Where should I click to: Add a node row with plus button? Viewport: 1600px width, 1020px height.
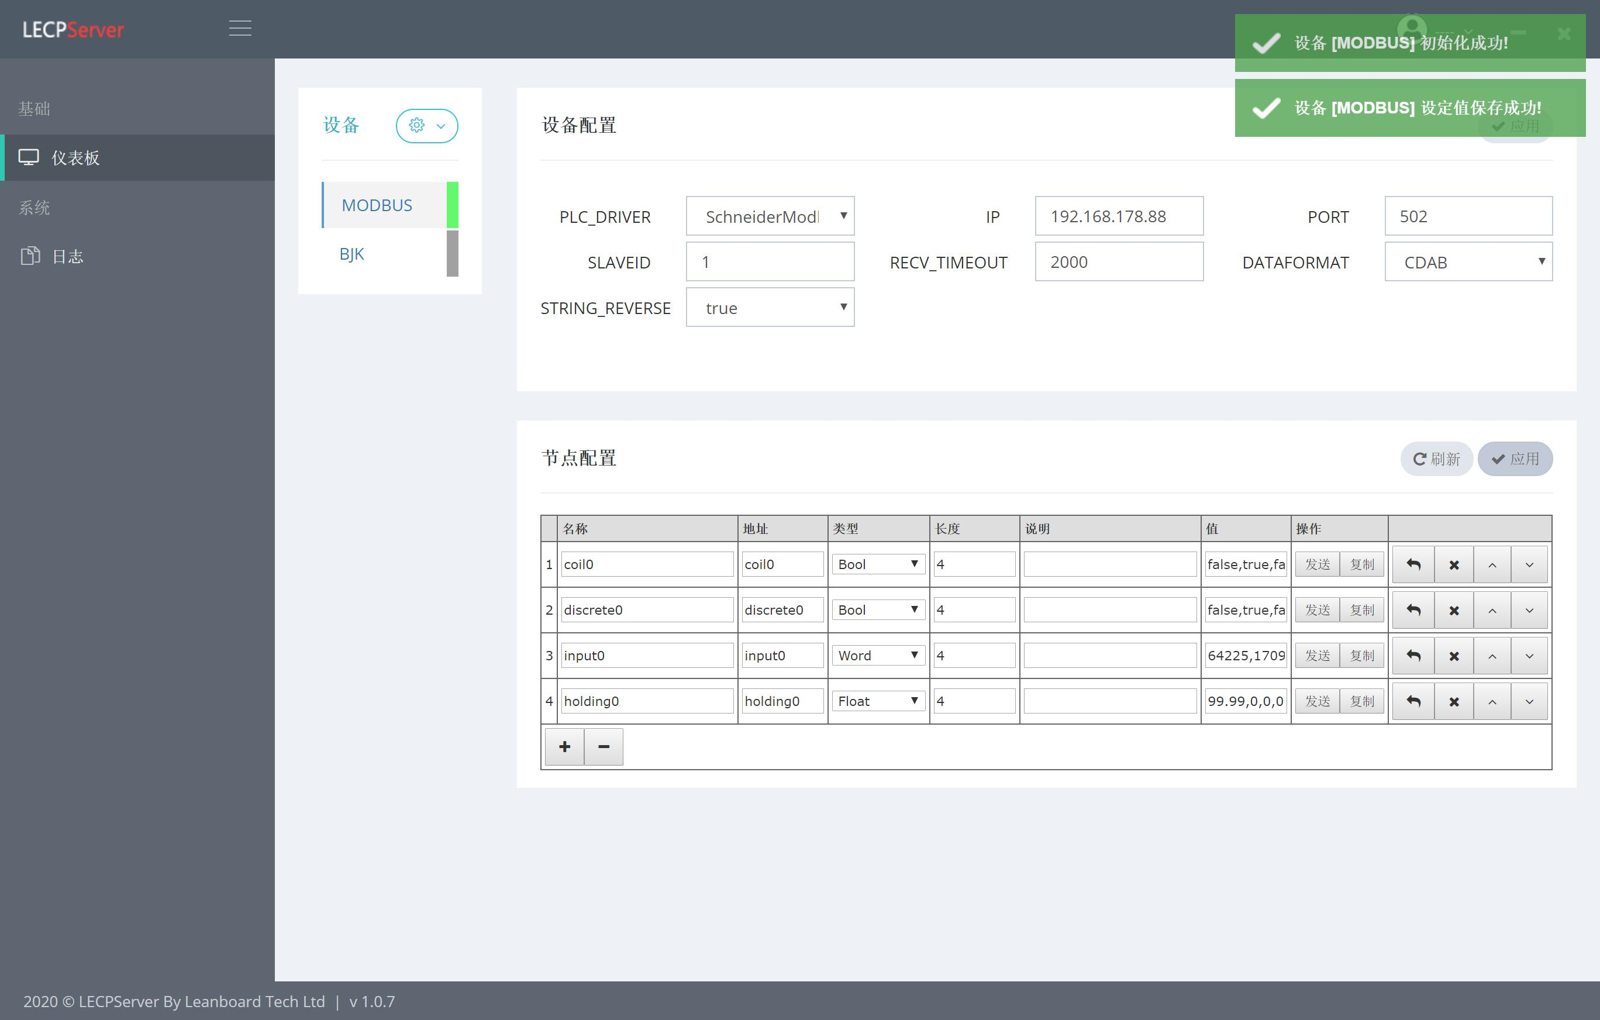[x=565, y=747]
